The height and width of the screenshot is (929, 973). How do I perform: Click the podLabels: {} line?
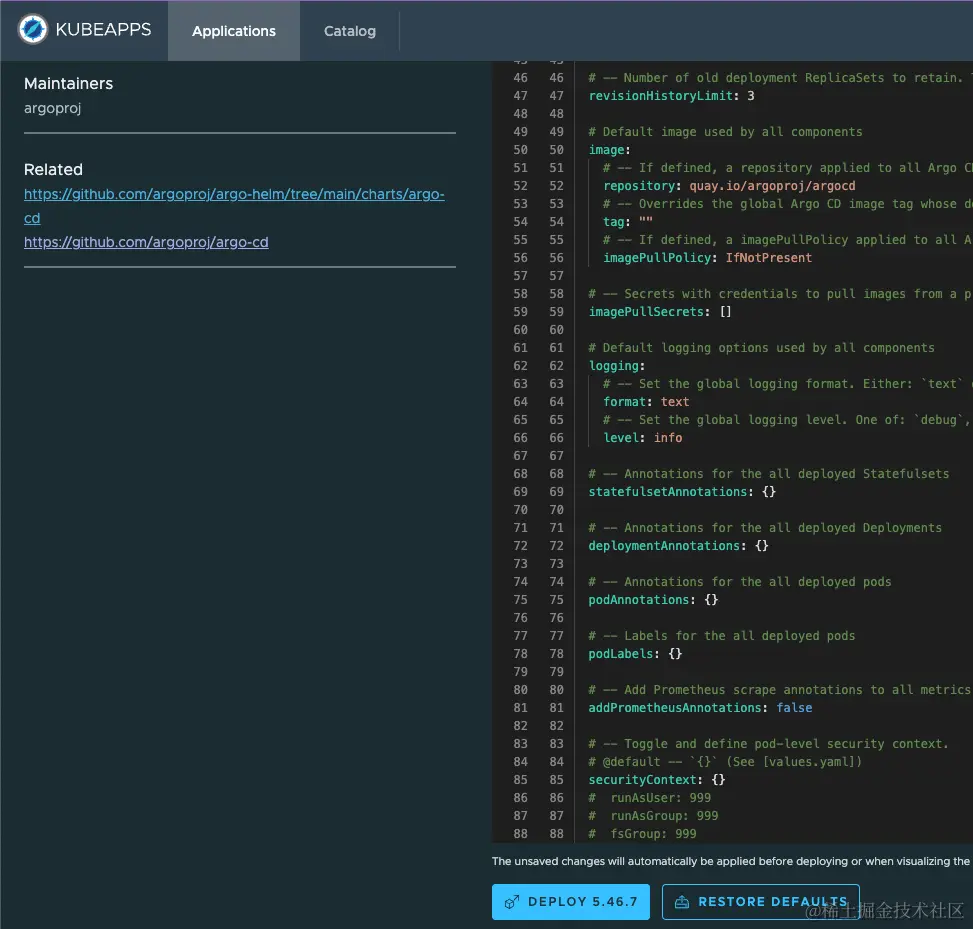(635, 653)
